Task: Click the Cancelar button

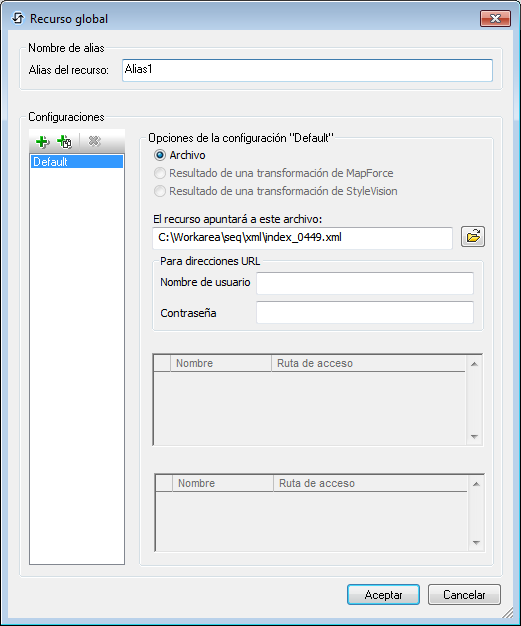Action: 464,595
